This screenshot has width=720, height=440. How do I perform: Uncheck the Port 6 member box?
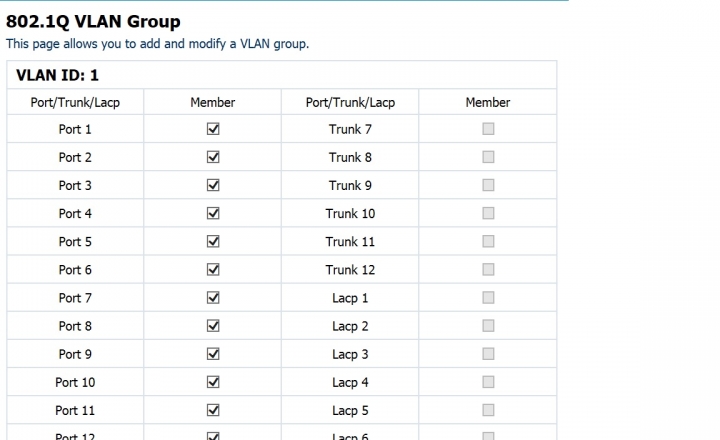pyautogui.click(x=213, y=270)
